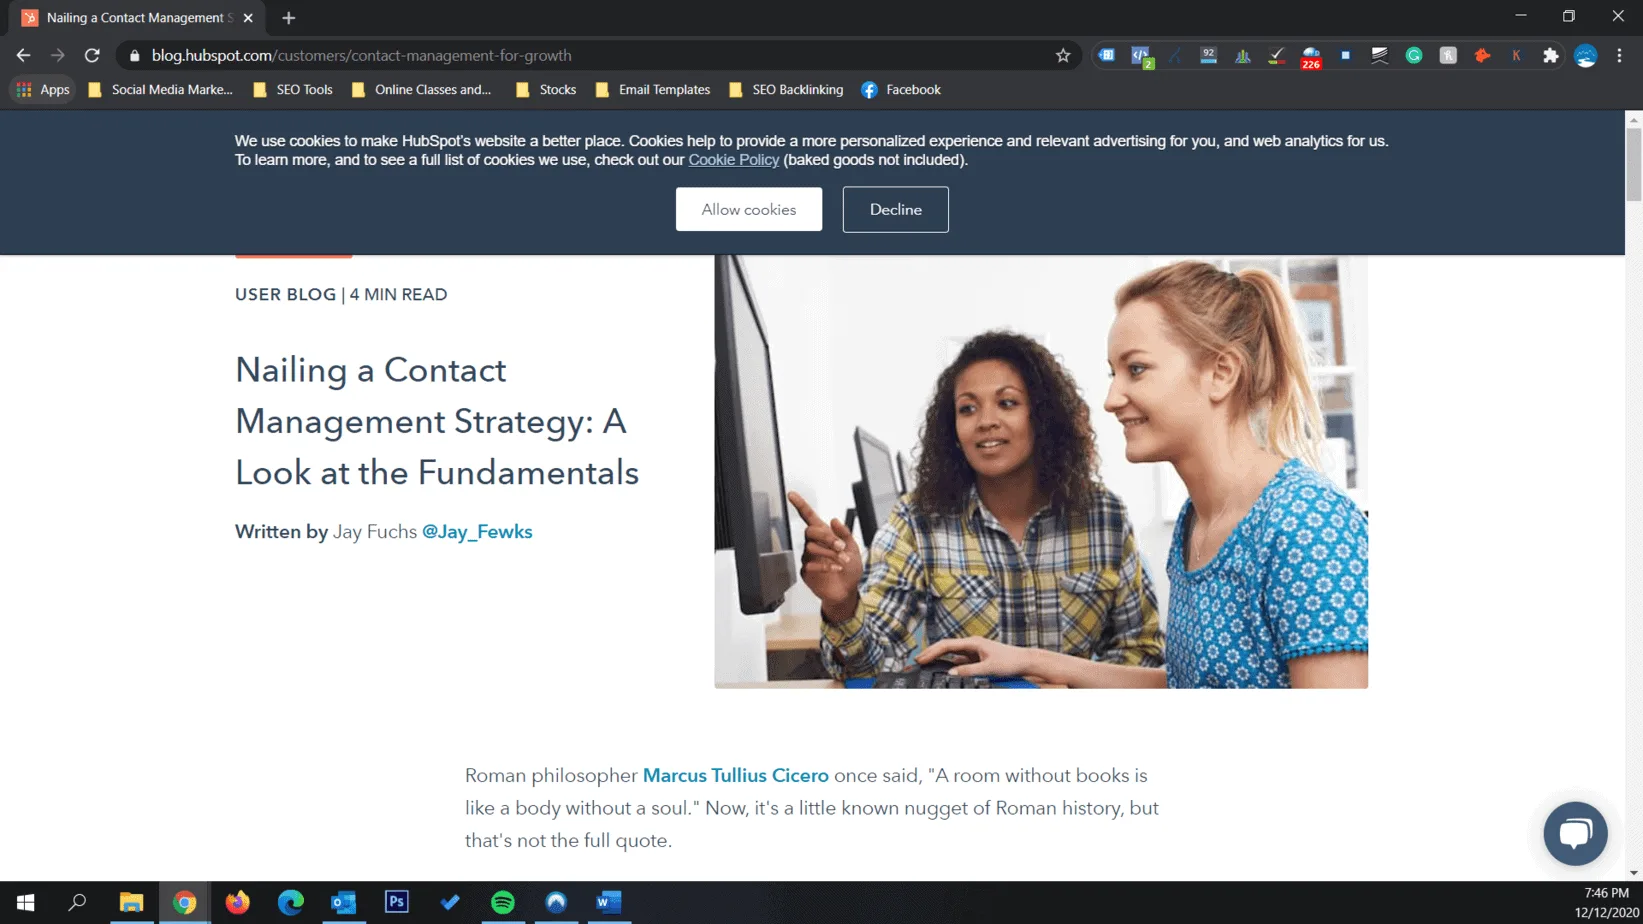Launch Photoshop from the taskbar
This screenshot has width=1643, height=924.
point(397,902)
